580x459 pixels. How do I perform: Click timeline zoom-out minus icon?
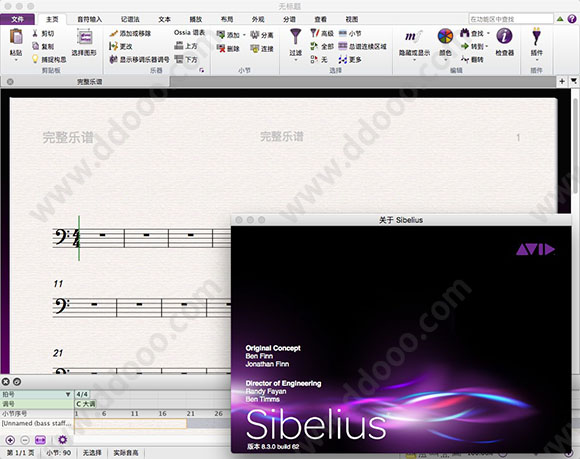pyautogui.click(x=25, y=440)
